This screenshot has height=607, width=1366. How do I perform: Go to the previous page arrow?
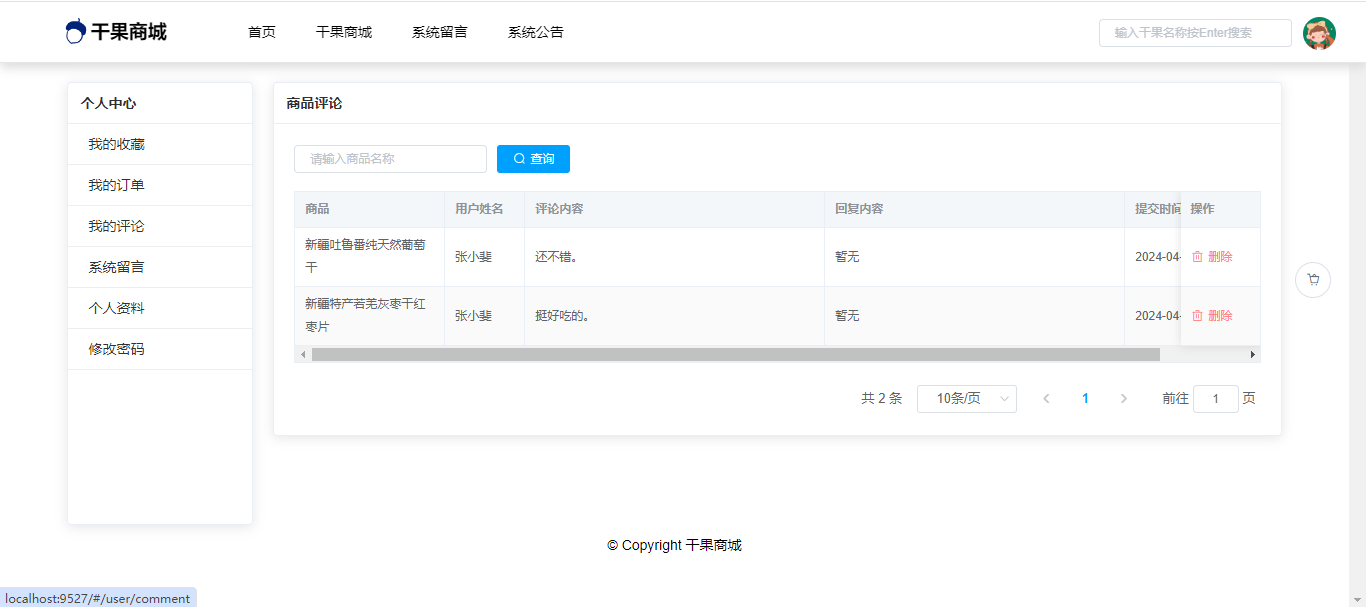(x=1046, y=399)
